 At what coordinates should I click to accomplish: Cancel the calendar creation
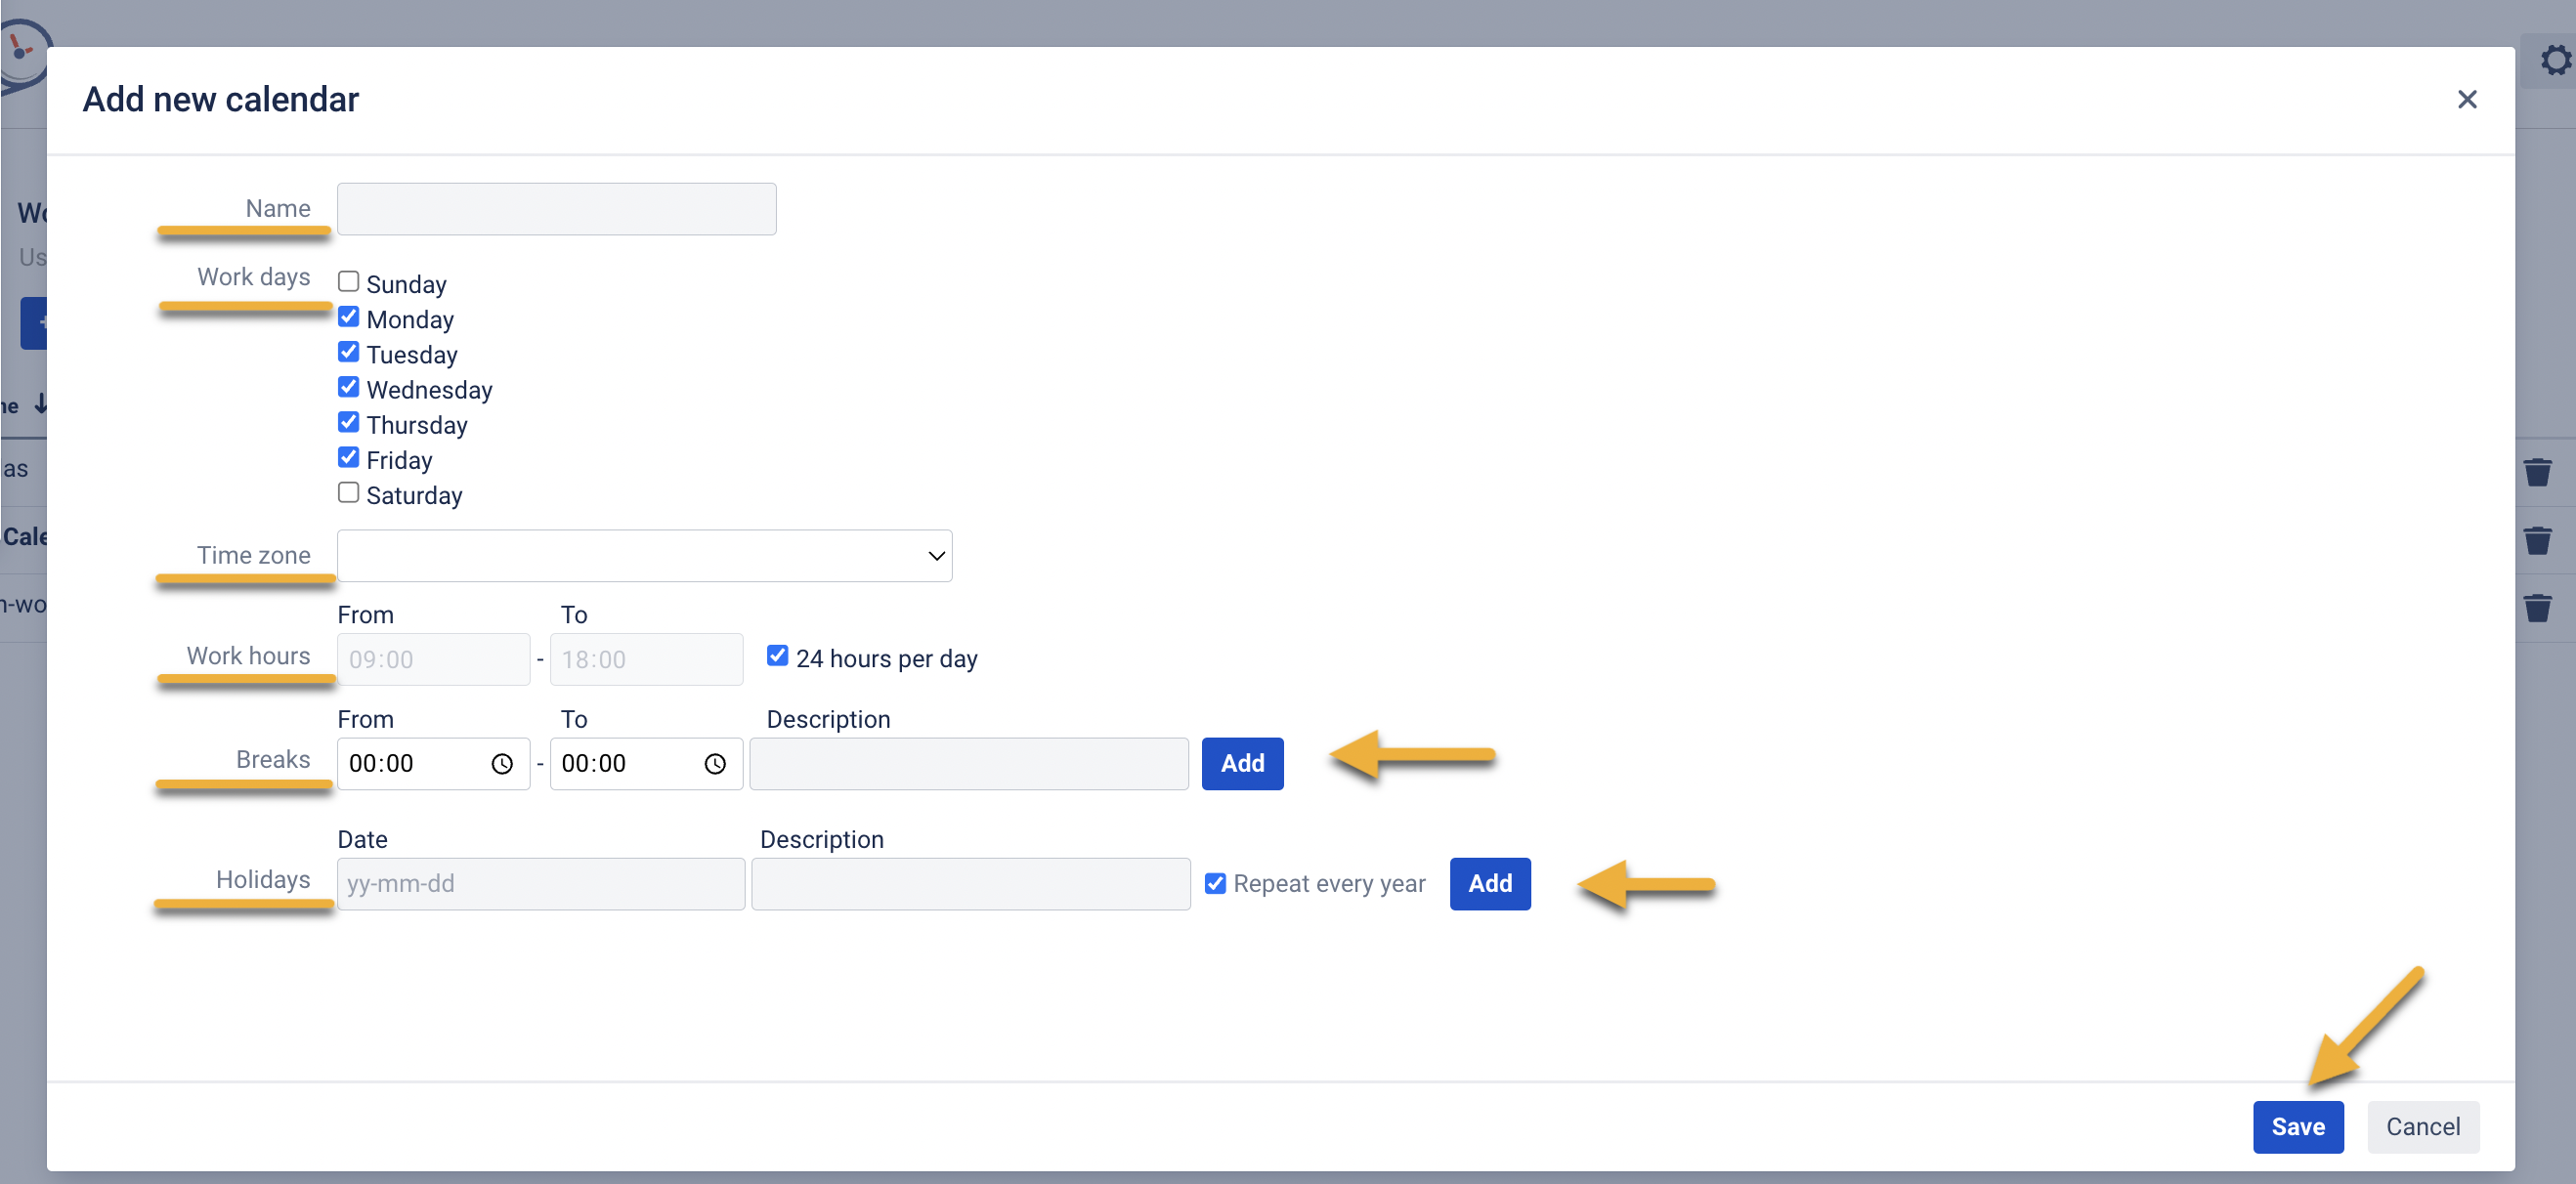(2422, 1127)
